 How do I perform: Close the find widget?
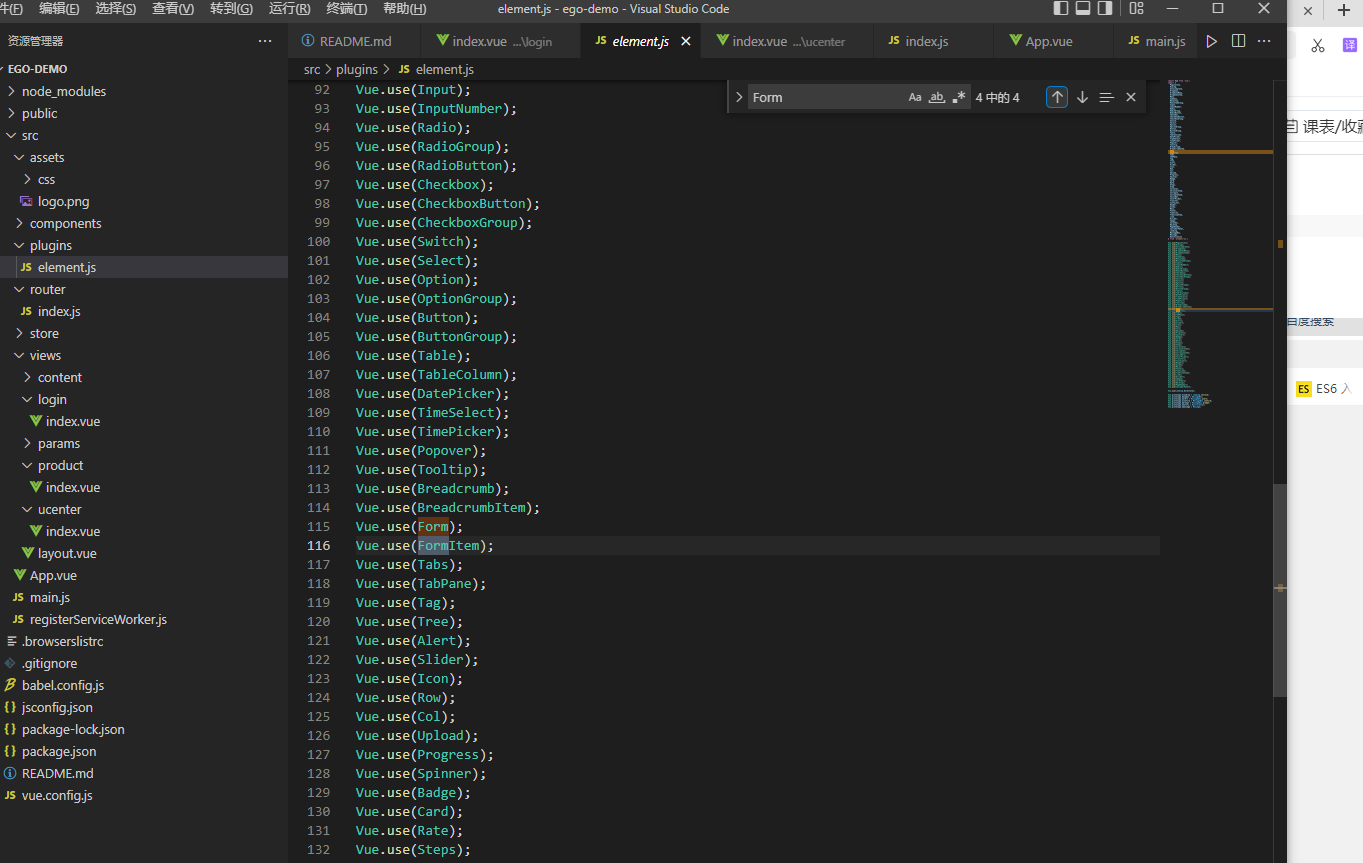(1131, 97)
